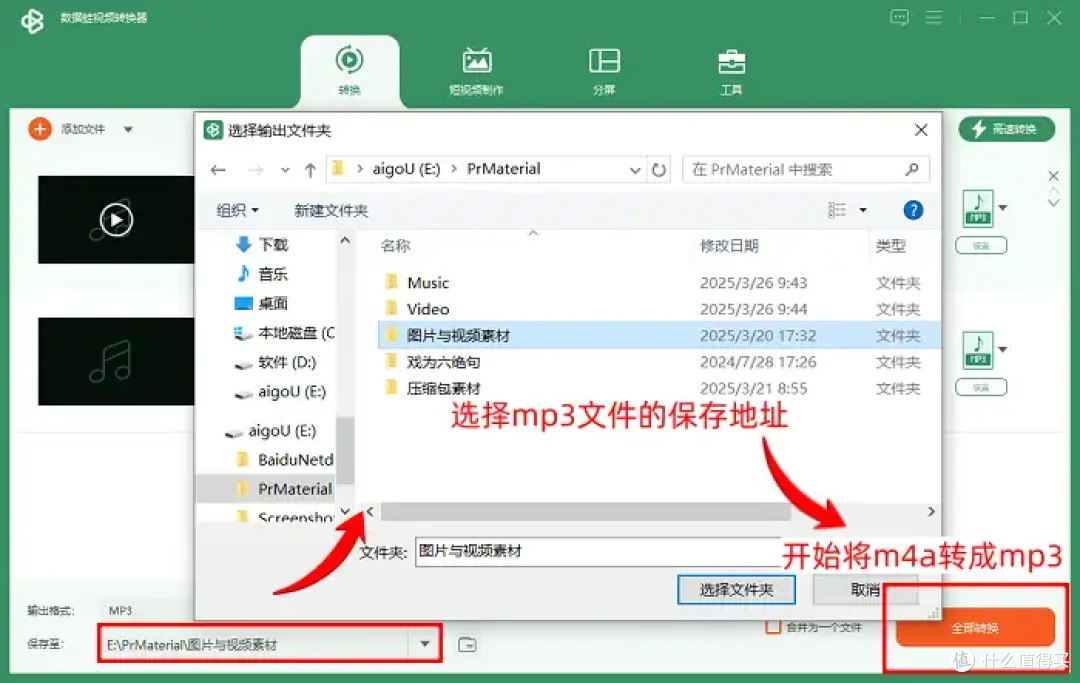Expand the second file's format dropdown arrow
The width and height of the screenshot is (1080, 683).
click(1003, 349)
